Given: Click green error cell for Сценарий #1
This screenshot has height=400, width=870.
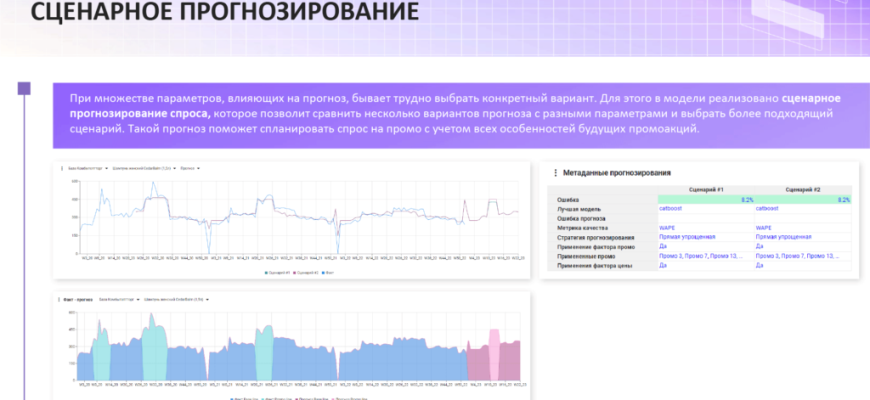Looking at the screenshot, I should (705, 200).
